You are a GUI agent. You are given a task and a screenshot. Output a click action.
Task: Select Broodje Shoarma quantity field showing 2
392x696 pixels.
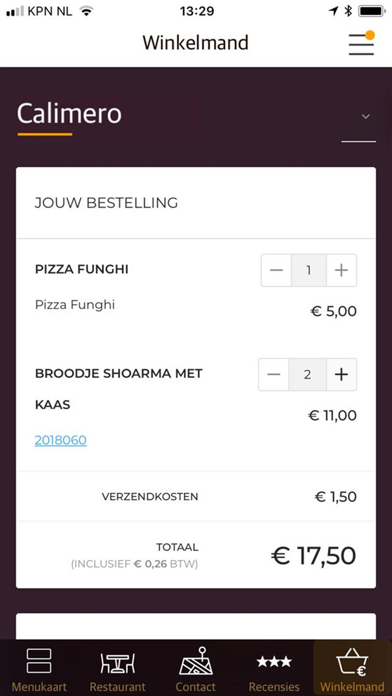click(x=308, y=375)
